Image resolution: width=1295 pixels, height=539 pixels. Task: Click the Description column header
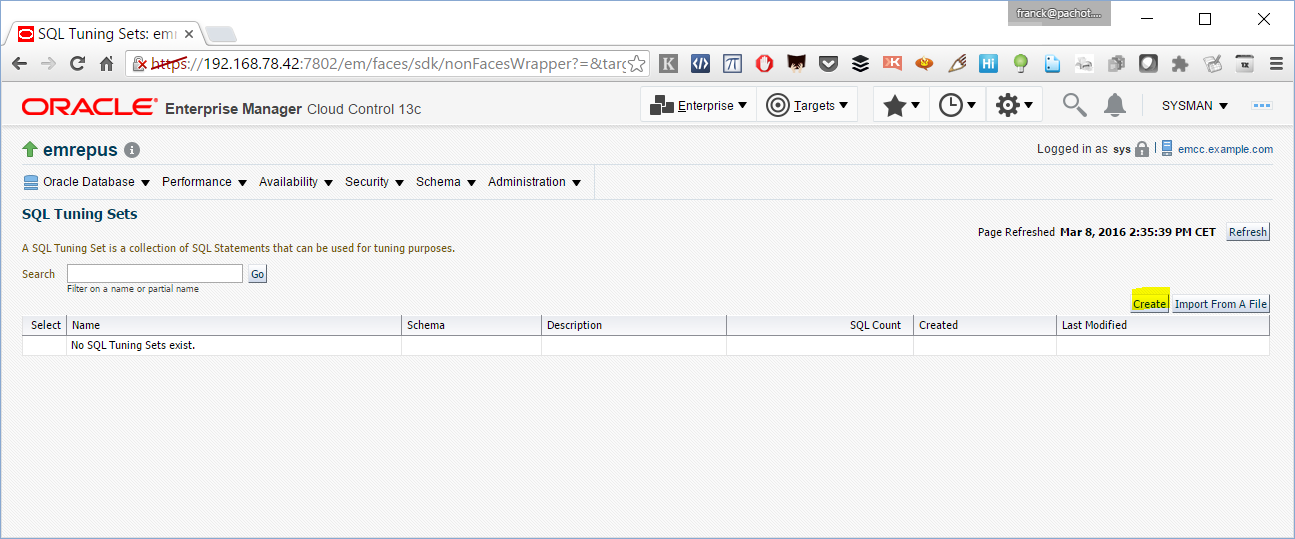coord(634,325)
